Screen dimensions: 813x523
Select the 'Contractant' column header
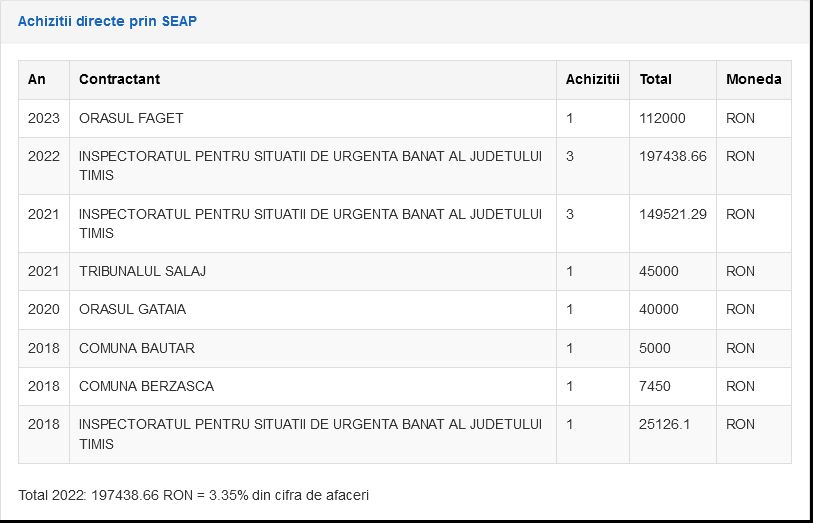pos(119,79)
